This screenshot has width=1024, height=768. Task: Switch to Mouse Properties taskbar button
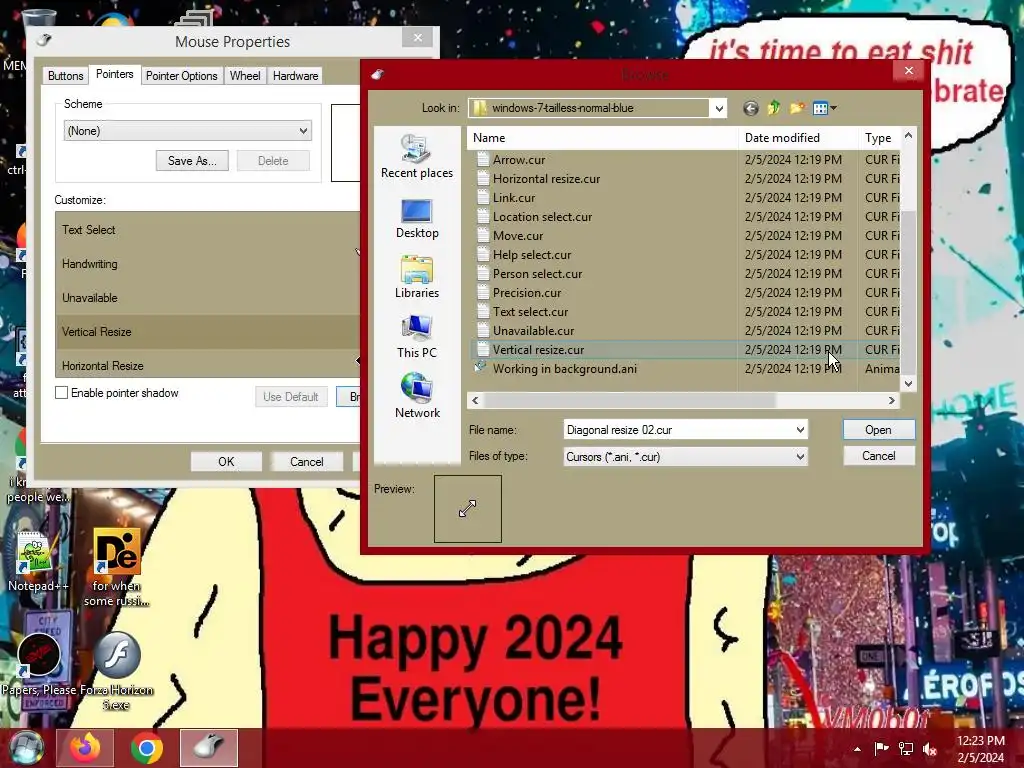click(209, 748)
